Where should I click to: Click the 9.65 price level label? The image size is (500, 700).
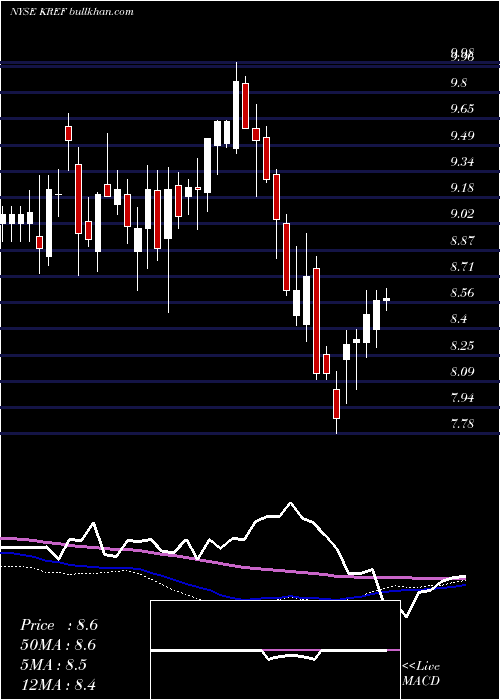point(462,109)
